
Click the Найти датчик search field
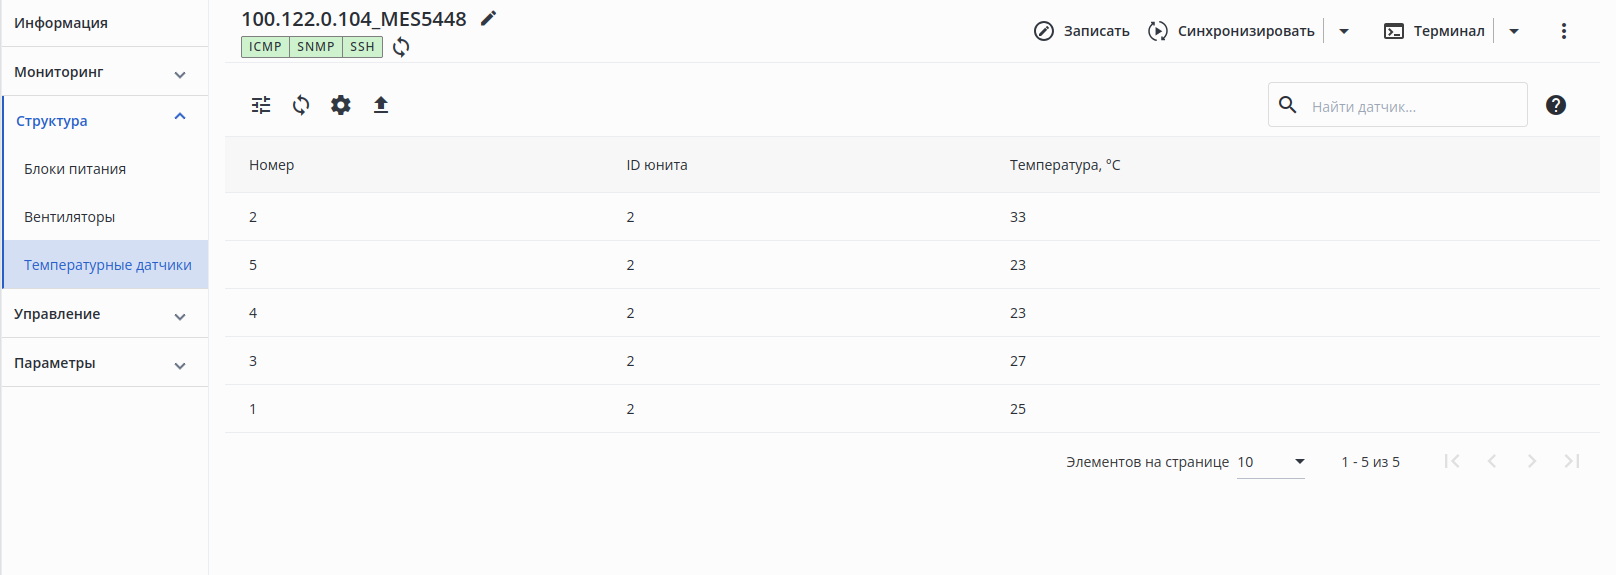coord(1412,106)
